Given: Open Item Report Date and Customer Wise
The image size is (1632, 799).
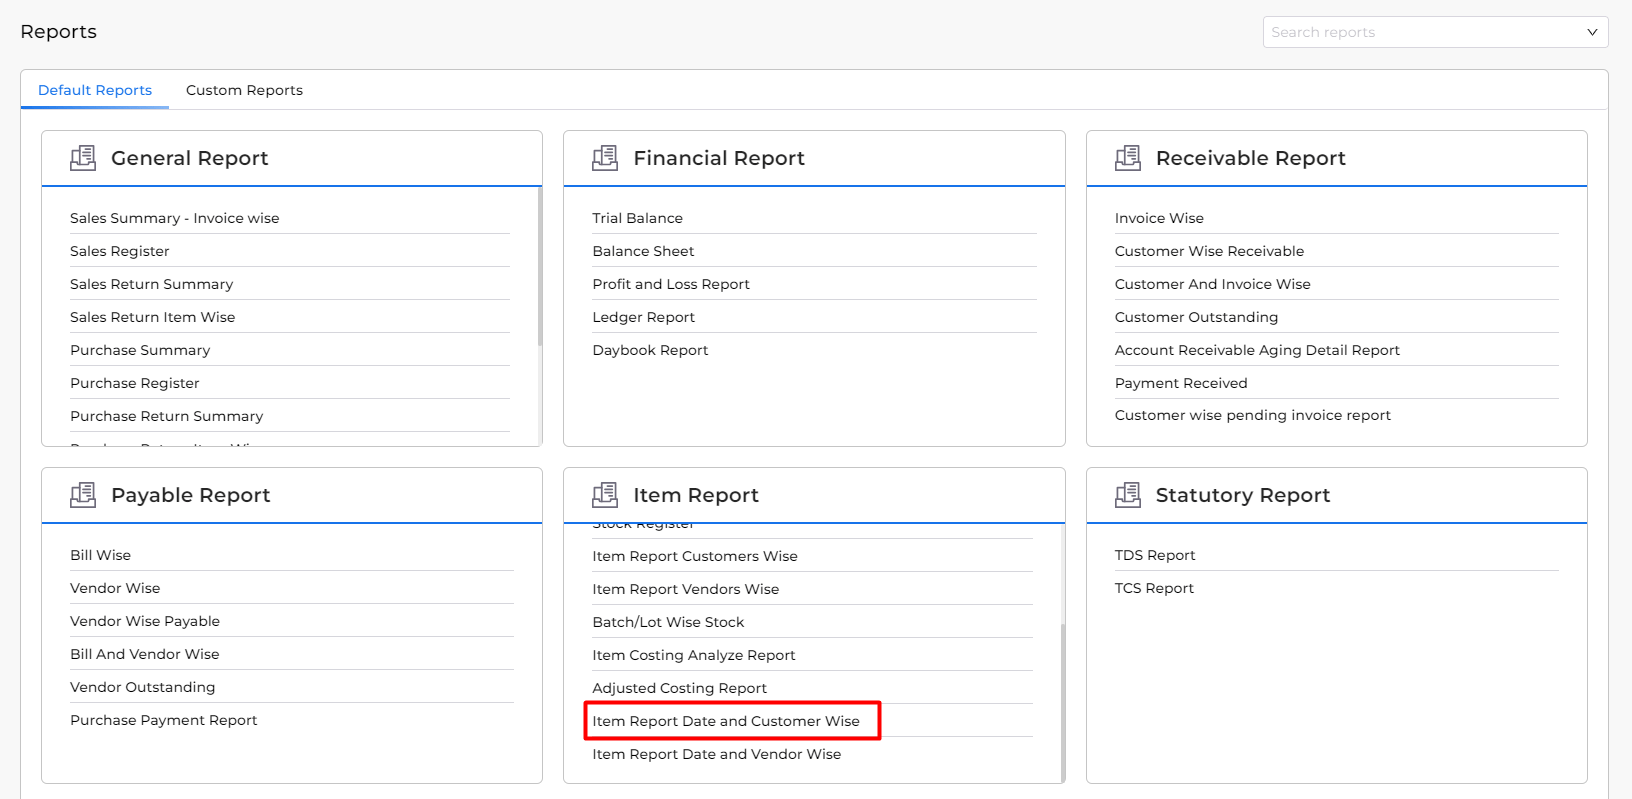Looking at the screenshot, I should click(x=726, y=721).
